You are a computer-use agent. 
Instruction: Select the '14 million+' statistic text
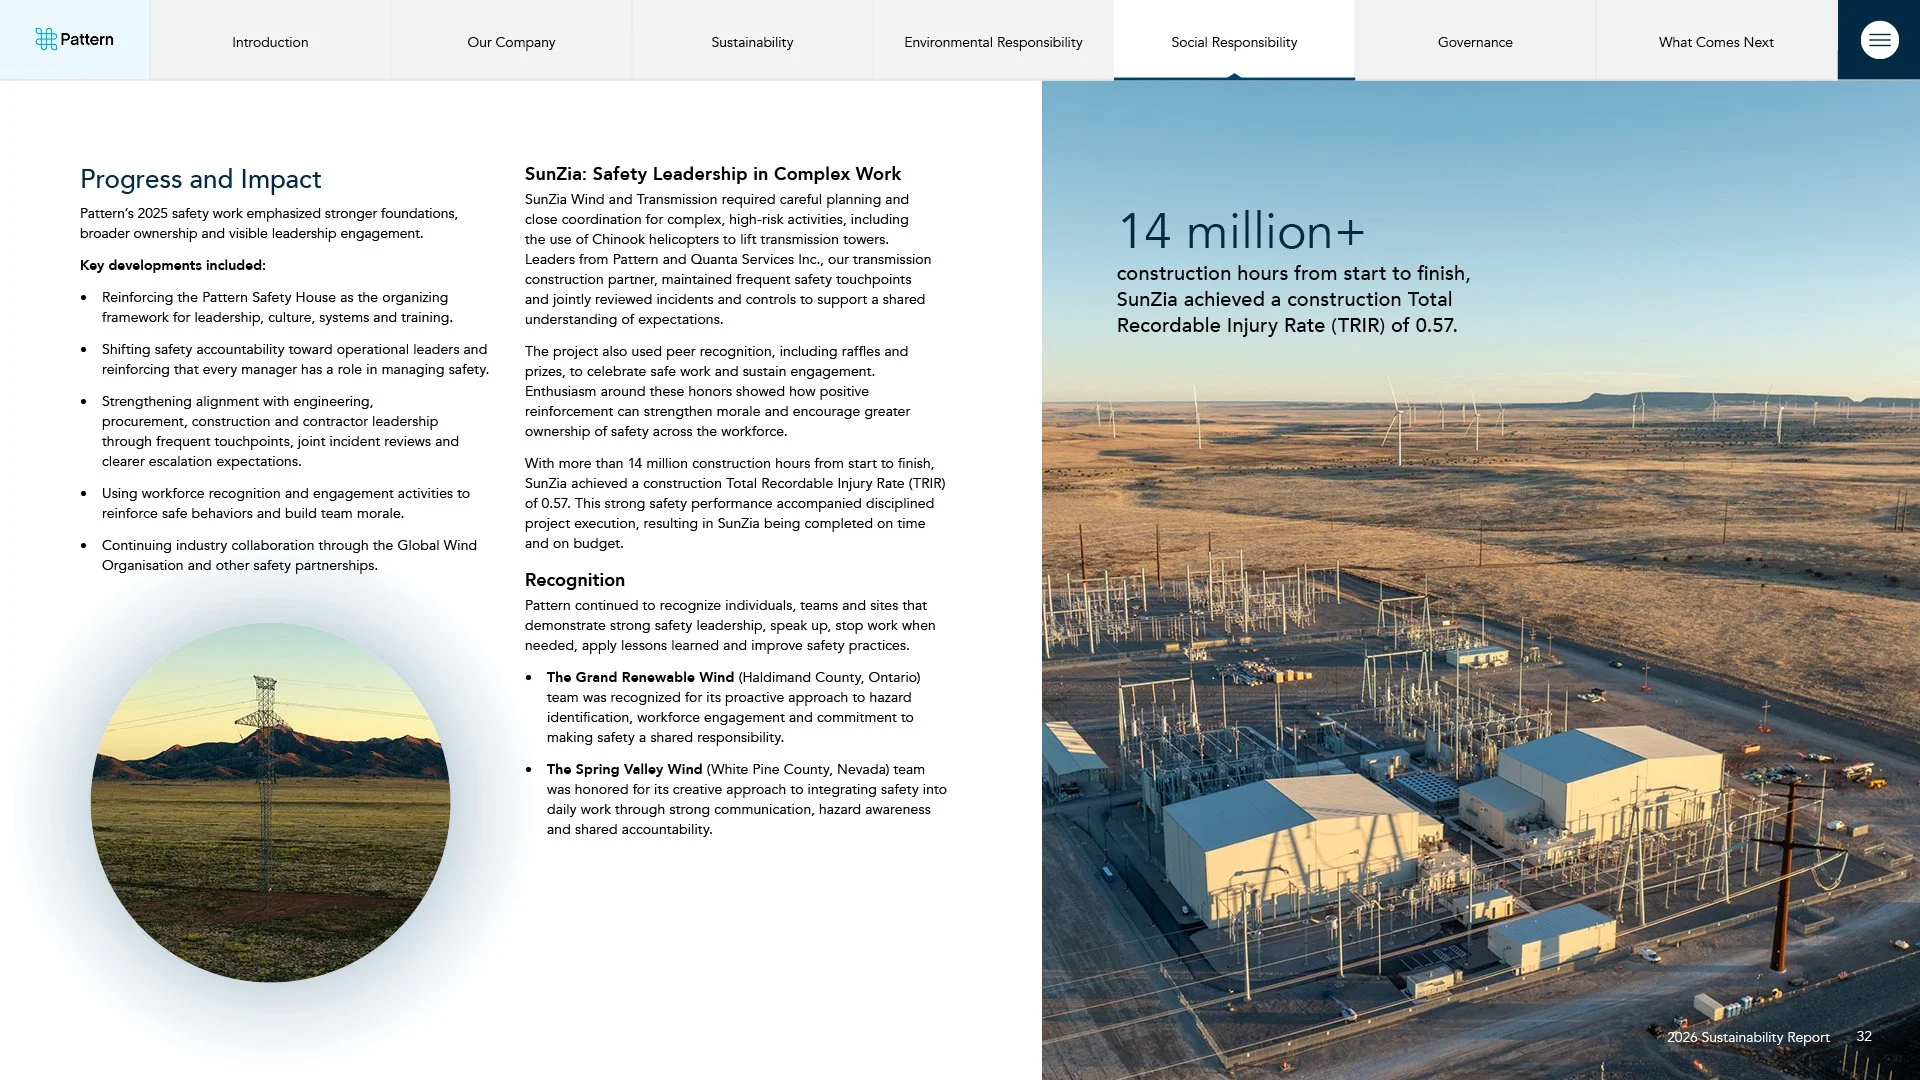click(1241, 231)
